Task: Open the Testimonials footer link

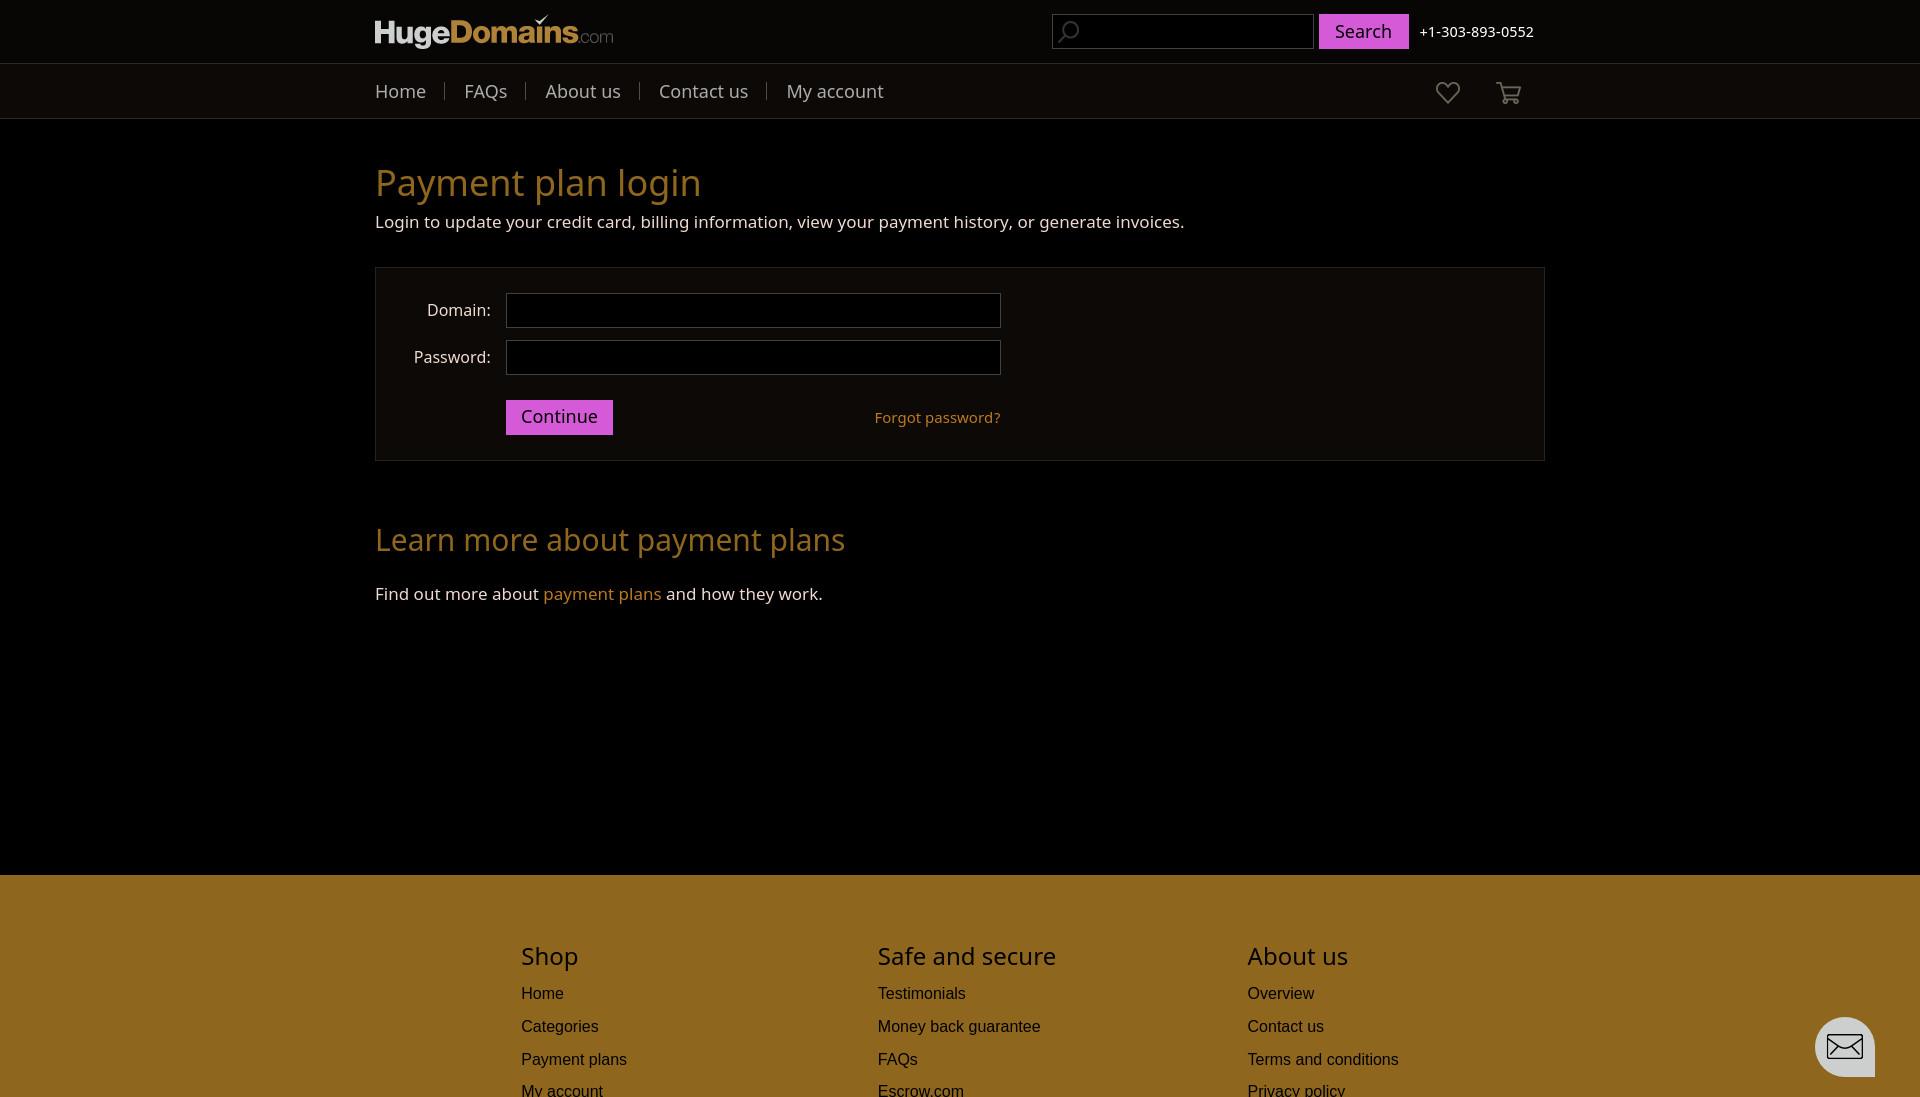Action: [921, 994]
